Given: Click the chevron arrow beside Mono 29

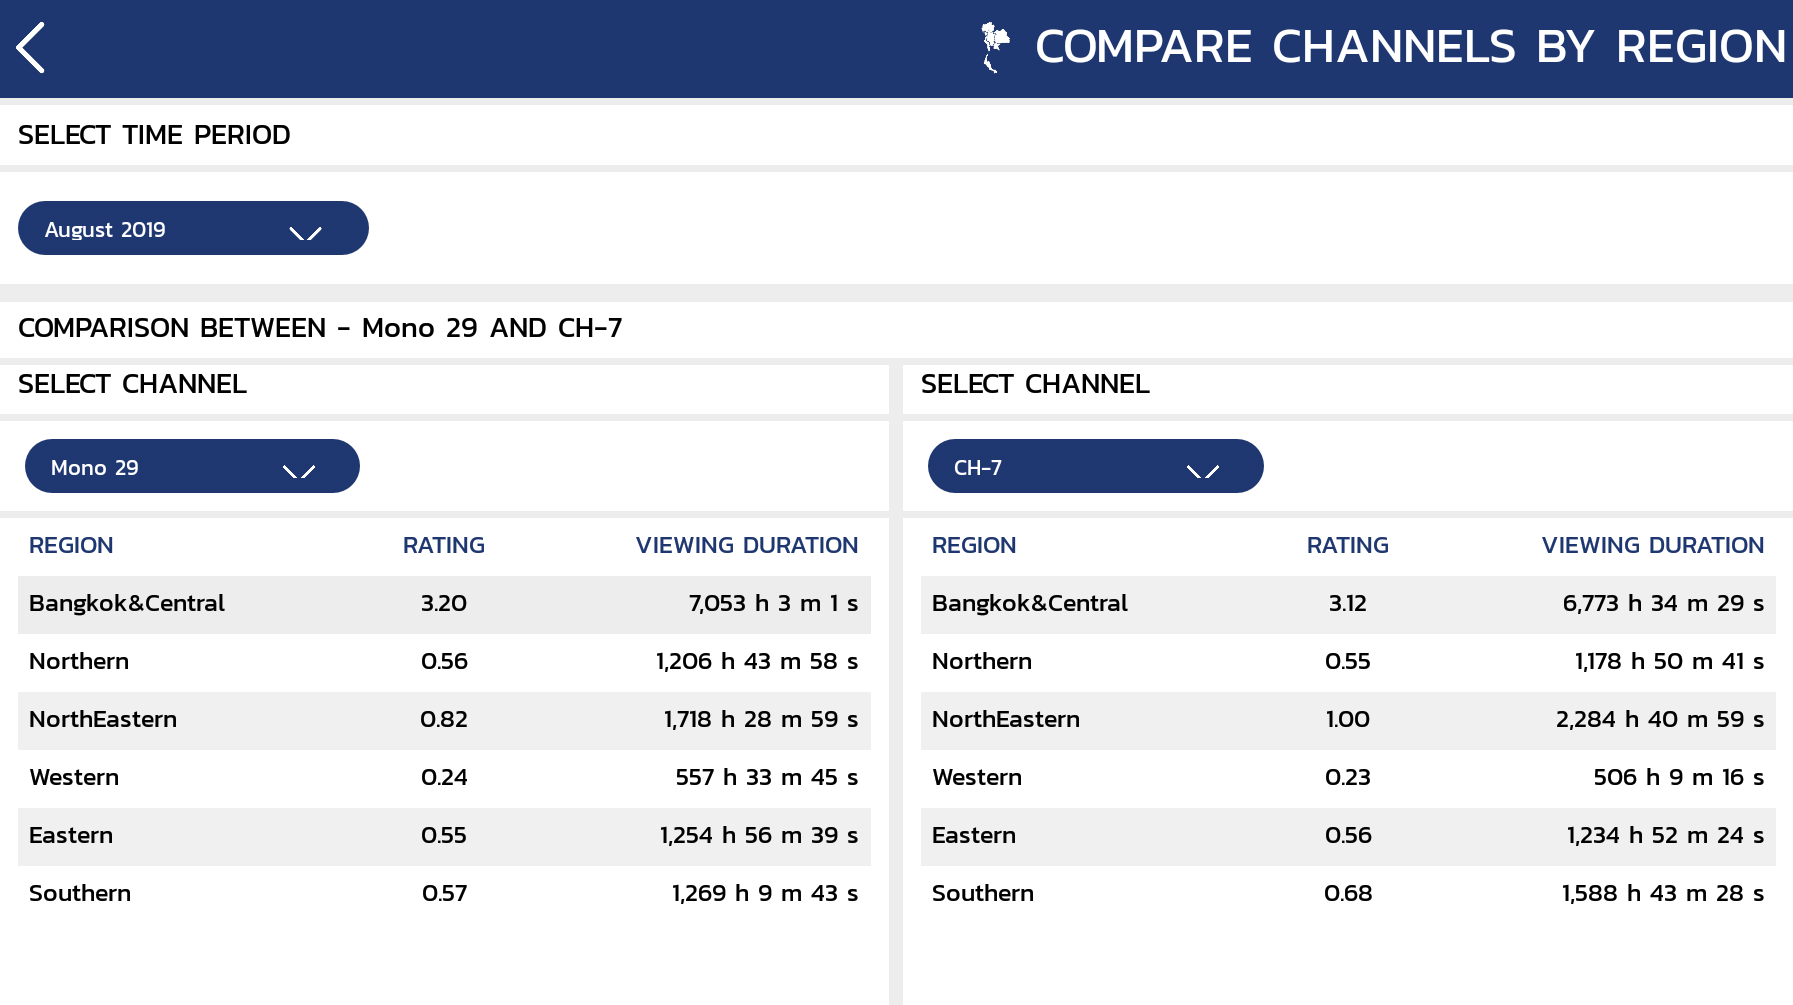Looking at the screenshot, I should [x=299, y=470].
